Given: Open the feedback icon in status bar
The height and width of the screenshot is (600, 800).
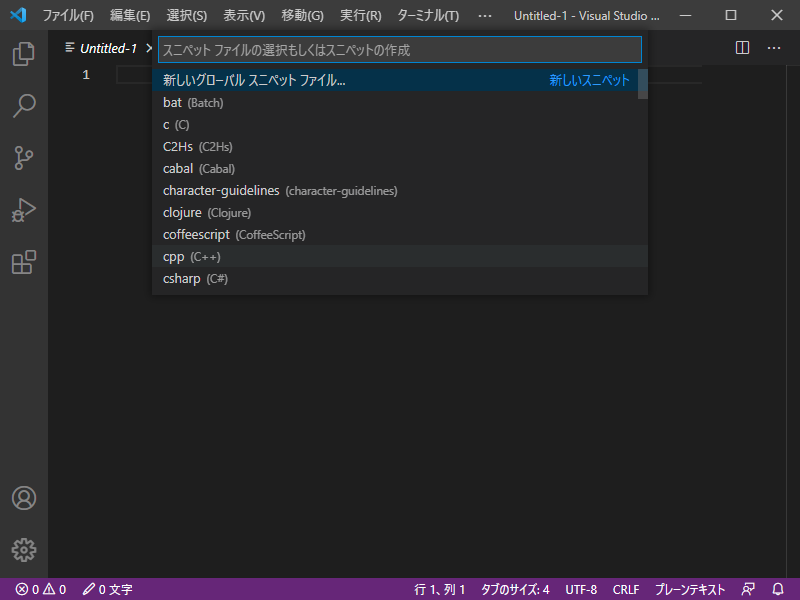Looking at the screenshot, I should [748, 589].
